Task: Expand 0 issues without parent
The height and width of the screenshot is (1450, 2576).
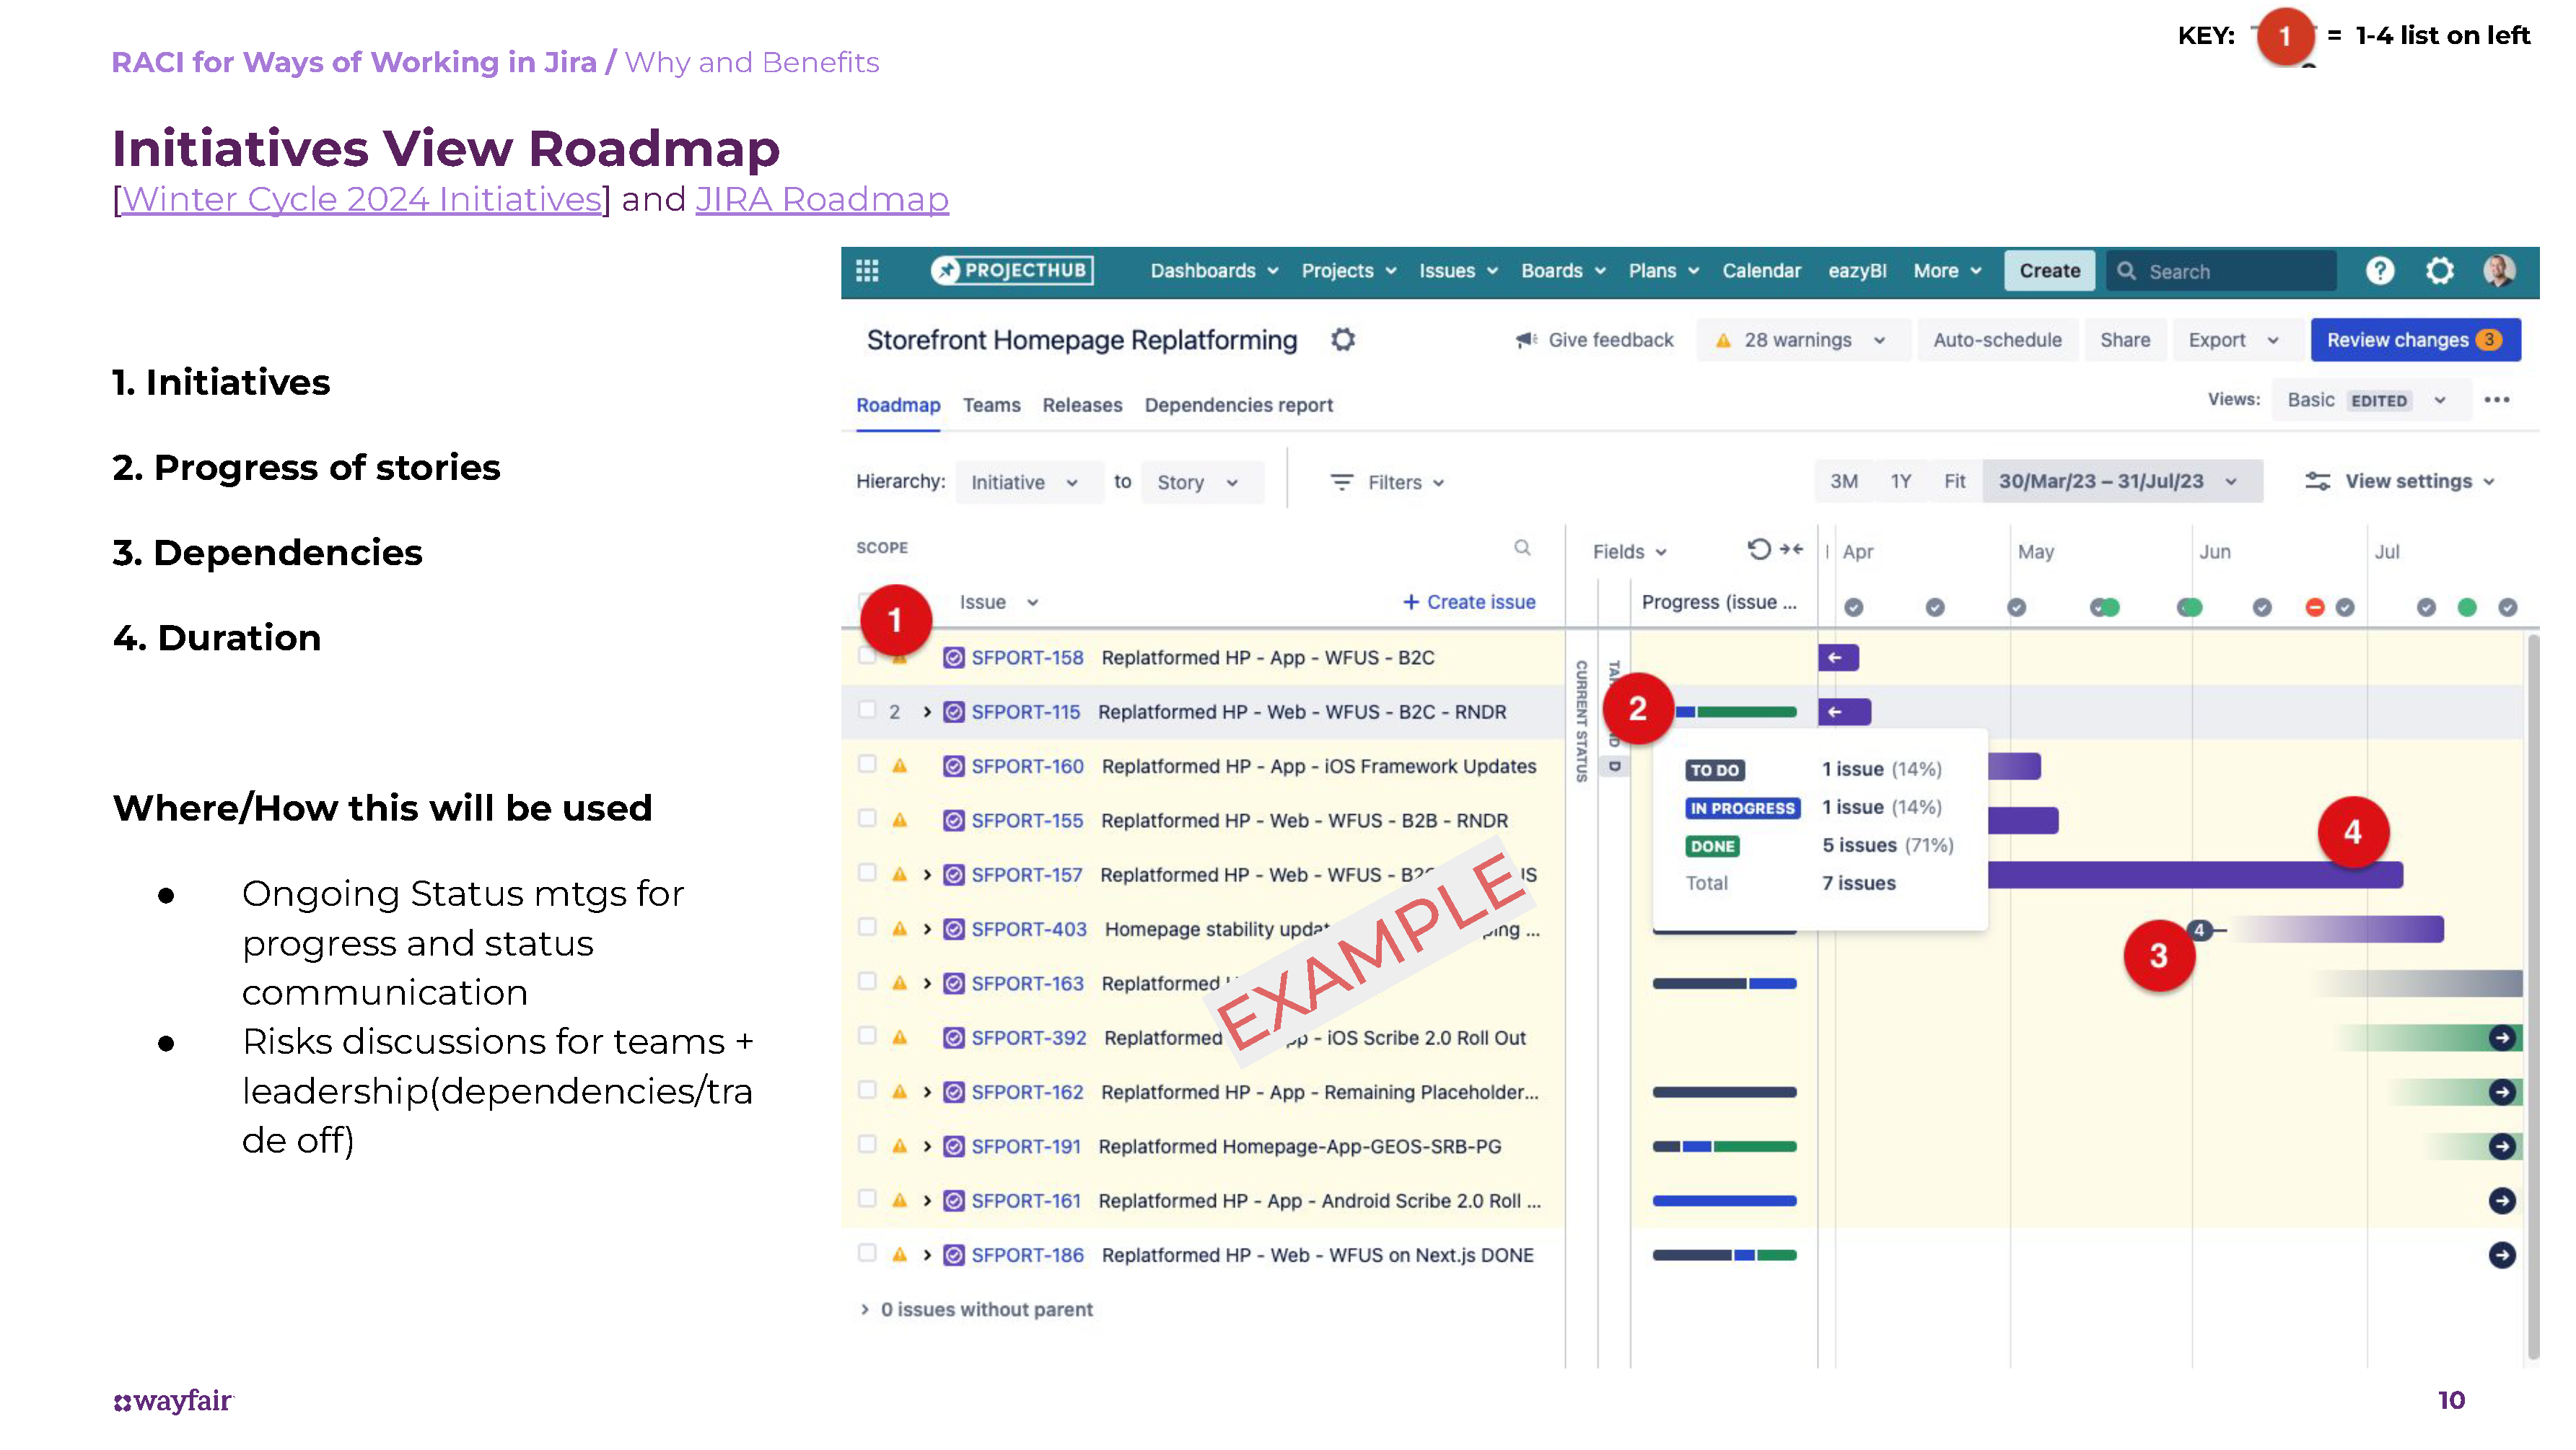Action: click(x=865, y=1309)
